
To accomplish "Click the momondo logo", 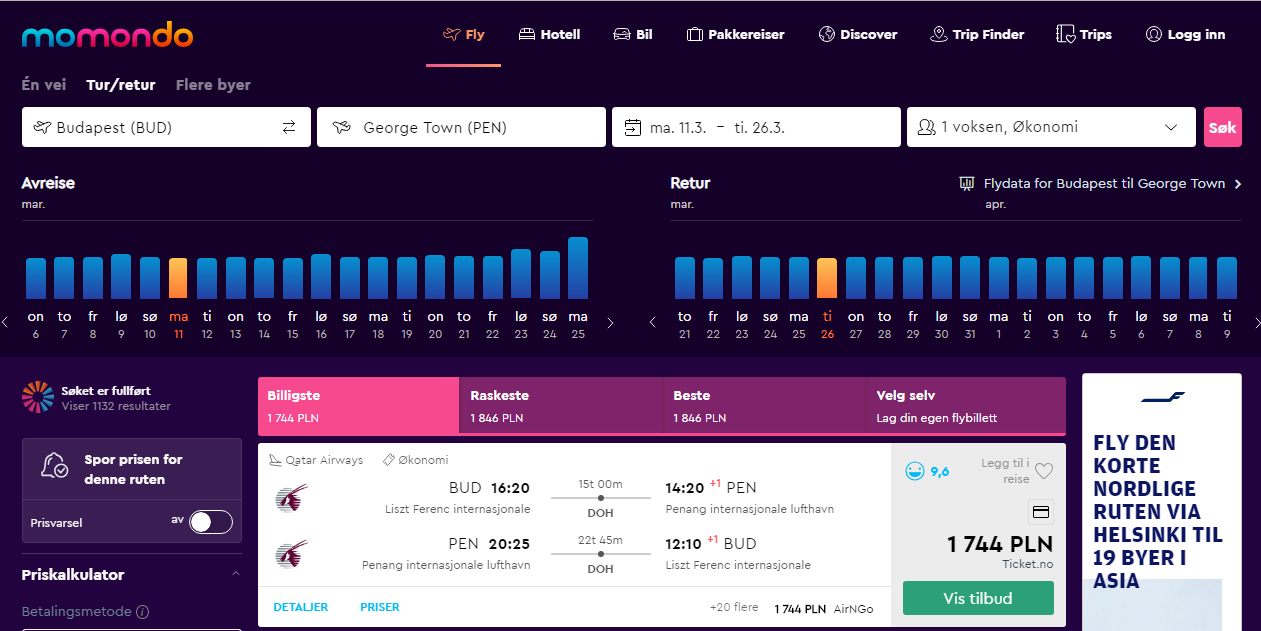I will (x=107, y=36).
